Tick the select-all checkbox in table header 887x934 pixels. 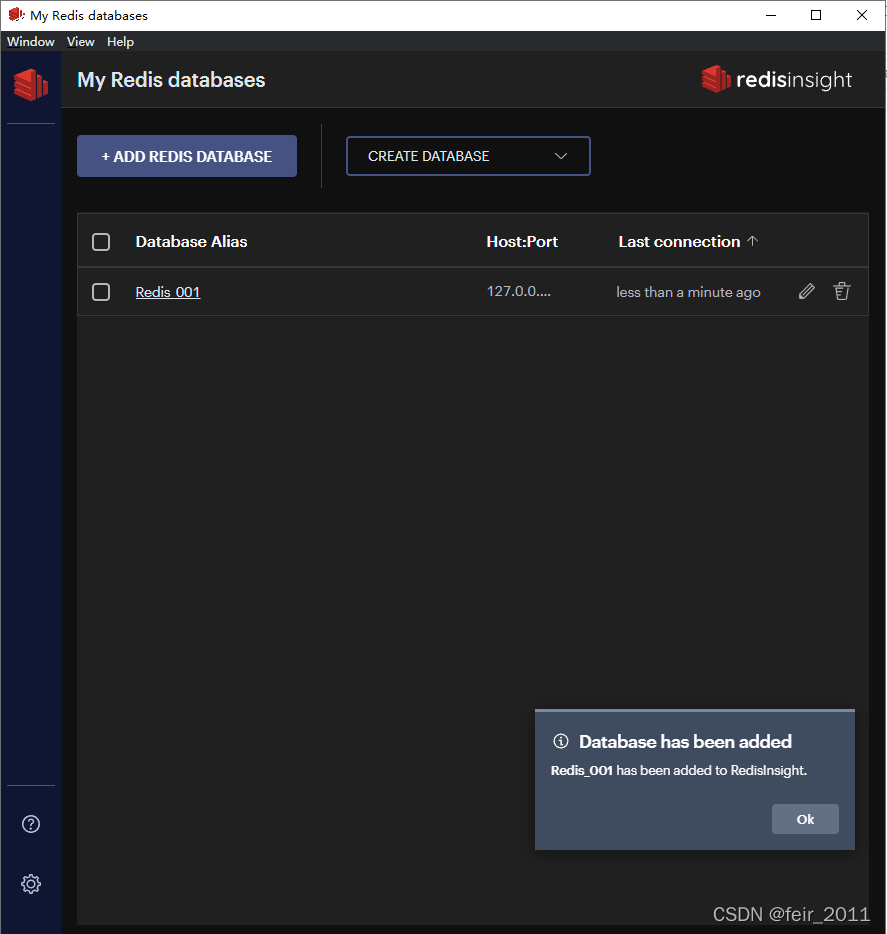coord(101,242)
